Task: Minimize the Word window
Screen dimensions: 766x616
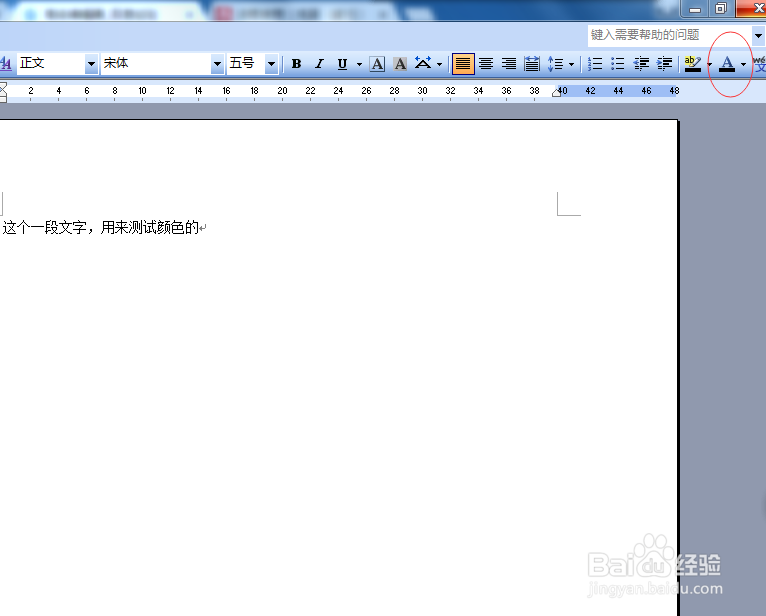Action: point(695,8)
